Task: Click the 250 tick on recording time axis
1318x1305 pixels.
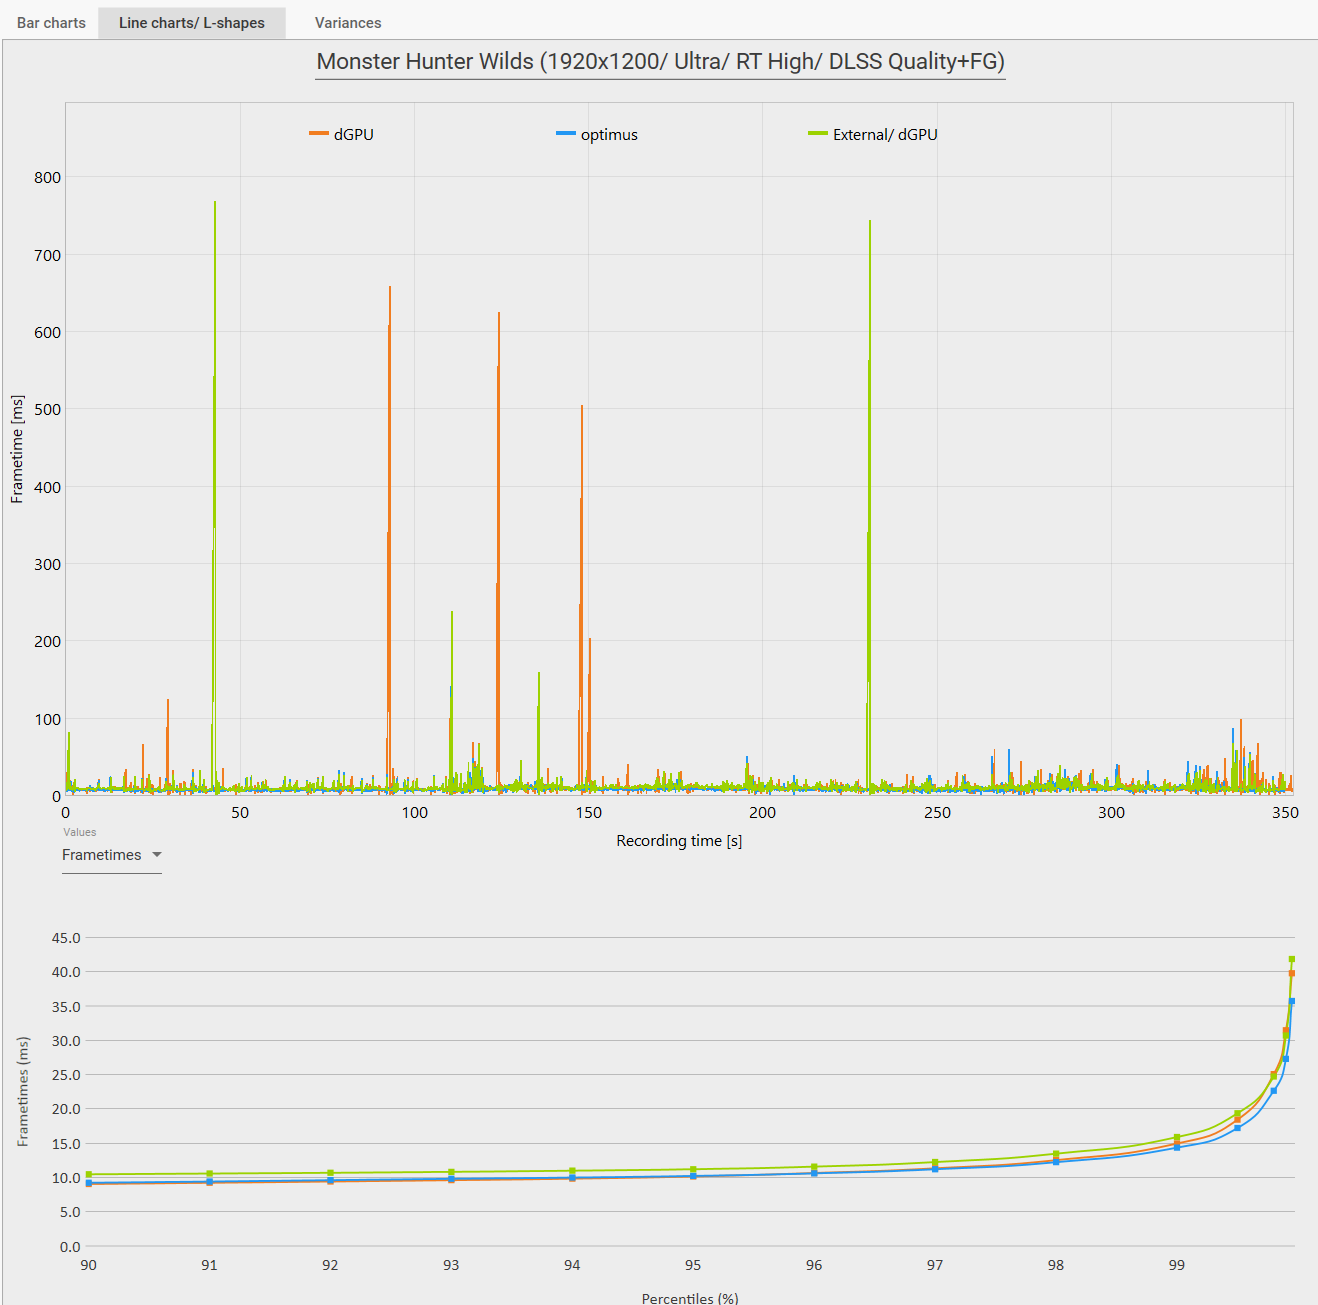Action: (937, 812)
